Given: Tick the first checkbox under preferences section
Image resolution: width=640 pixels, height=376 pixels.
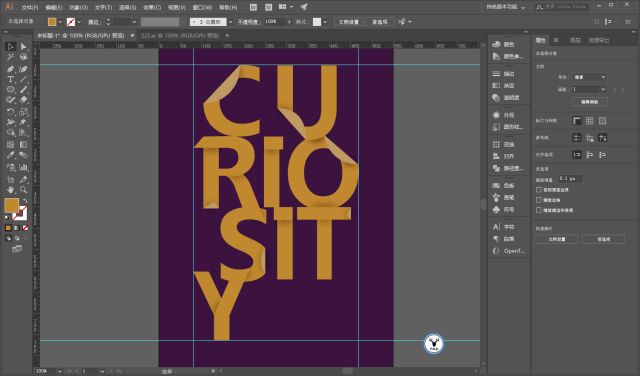Looking at the screenshot, I should pyautogui.click(x=539, y=190).
